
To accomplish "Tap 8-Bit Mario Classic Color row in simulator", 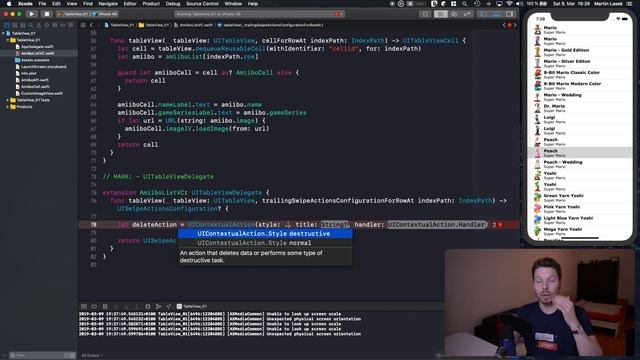I will 580,75.
